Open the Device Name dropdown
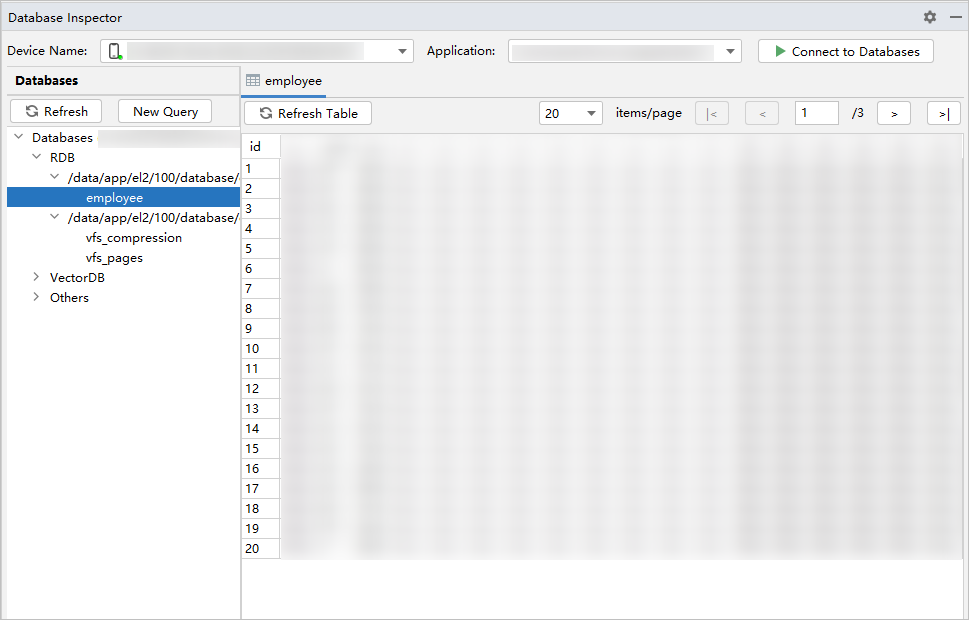 click(x=402, y=51)
